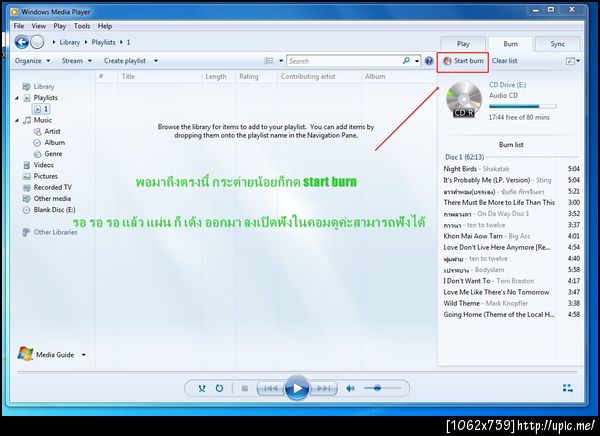This screenshot has width=600, height=436.
Task: Select Blank Disc (E:) in navigation pane
Action: click(x=49, y=210)
